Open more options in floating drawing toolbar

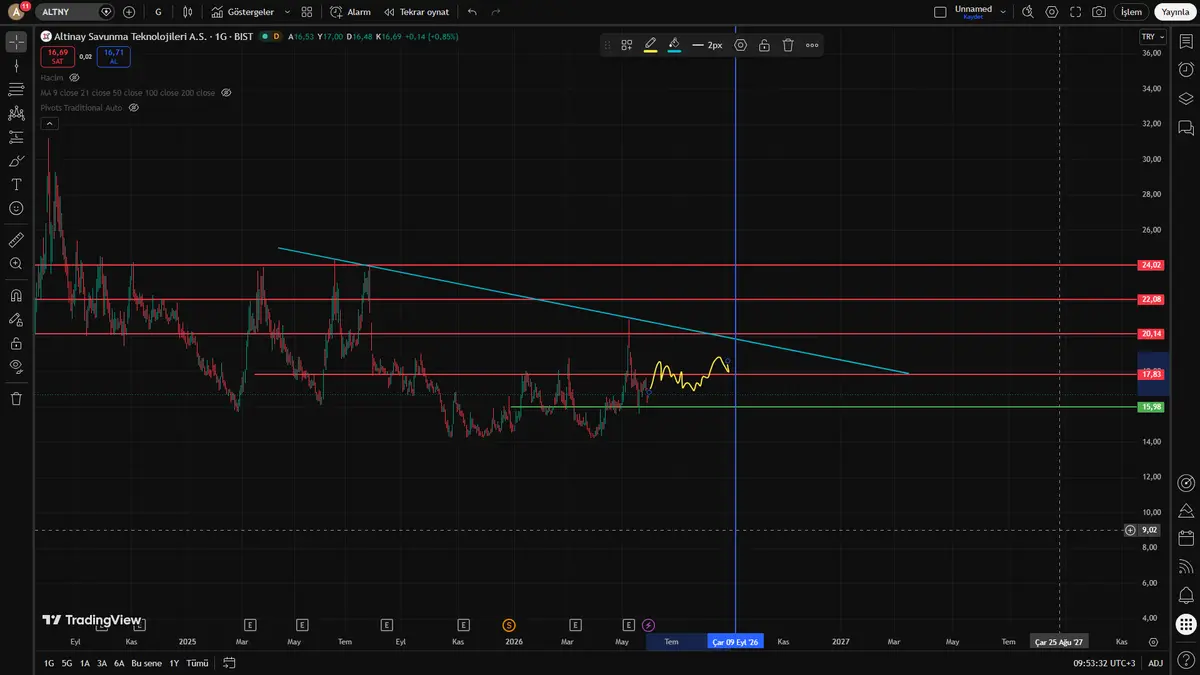(x=812, y=45)
